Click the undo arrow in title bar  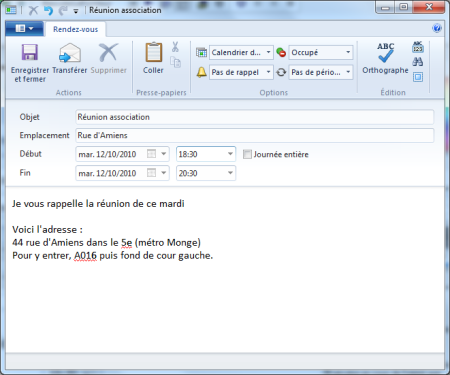click(49, 11)
